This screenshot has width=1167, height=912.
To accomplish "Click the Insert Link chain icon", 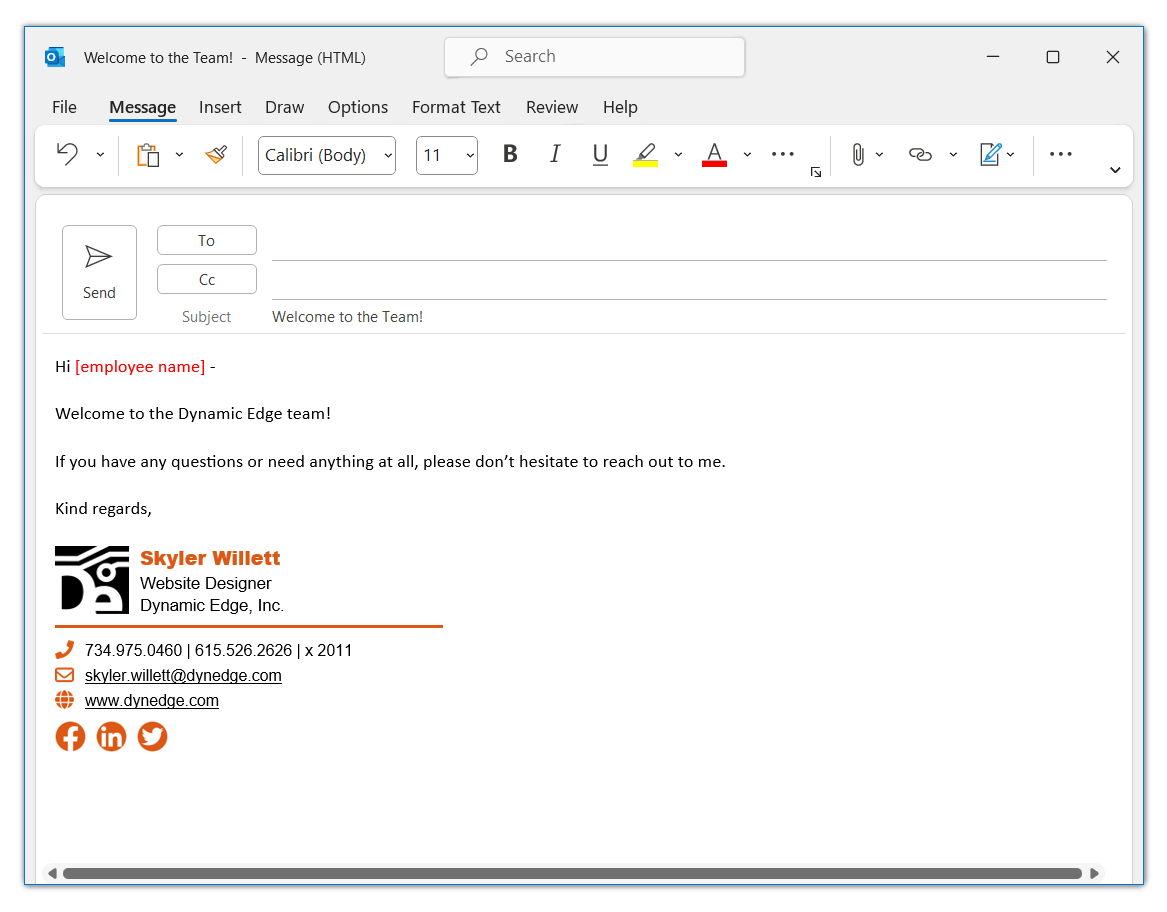I will pos(921,154).
